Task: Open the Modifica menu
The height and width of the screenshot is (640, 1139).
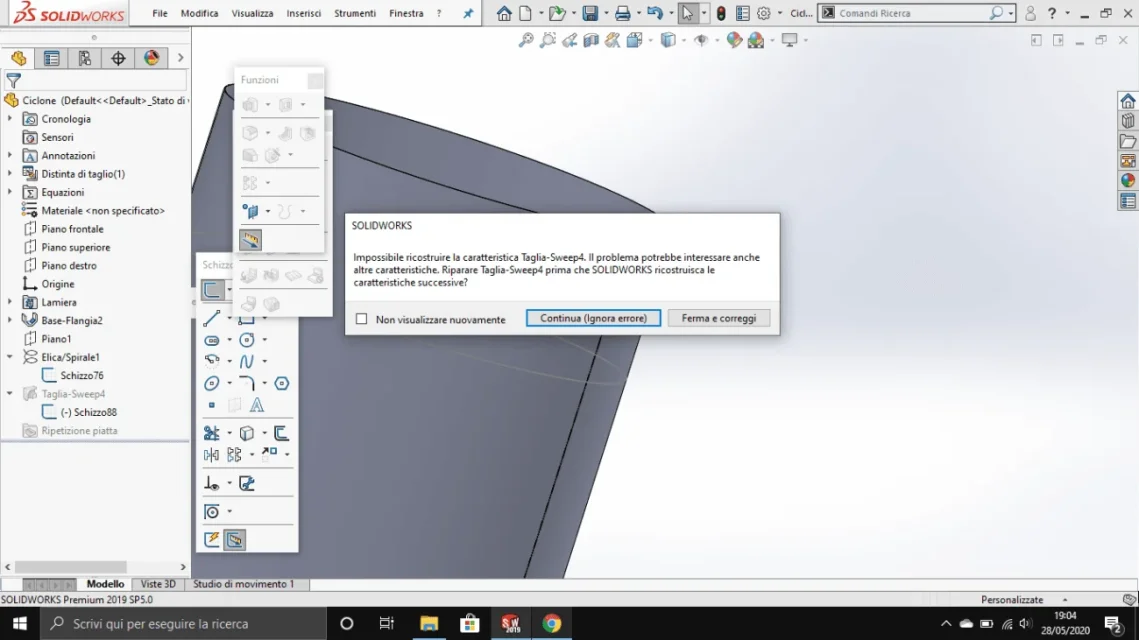Action: point(199,13)
